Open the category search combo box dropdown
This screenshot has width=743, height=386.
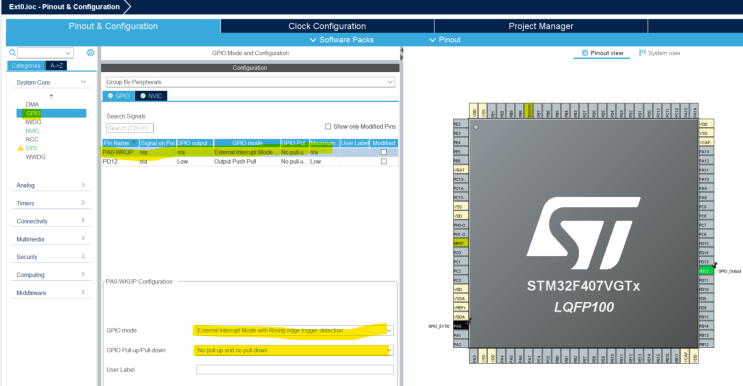68,53
